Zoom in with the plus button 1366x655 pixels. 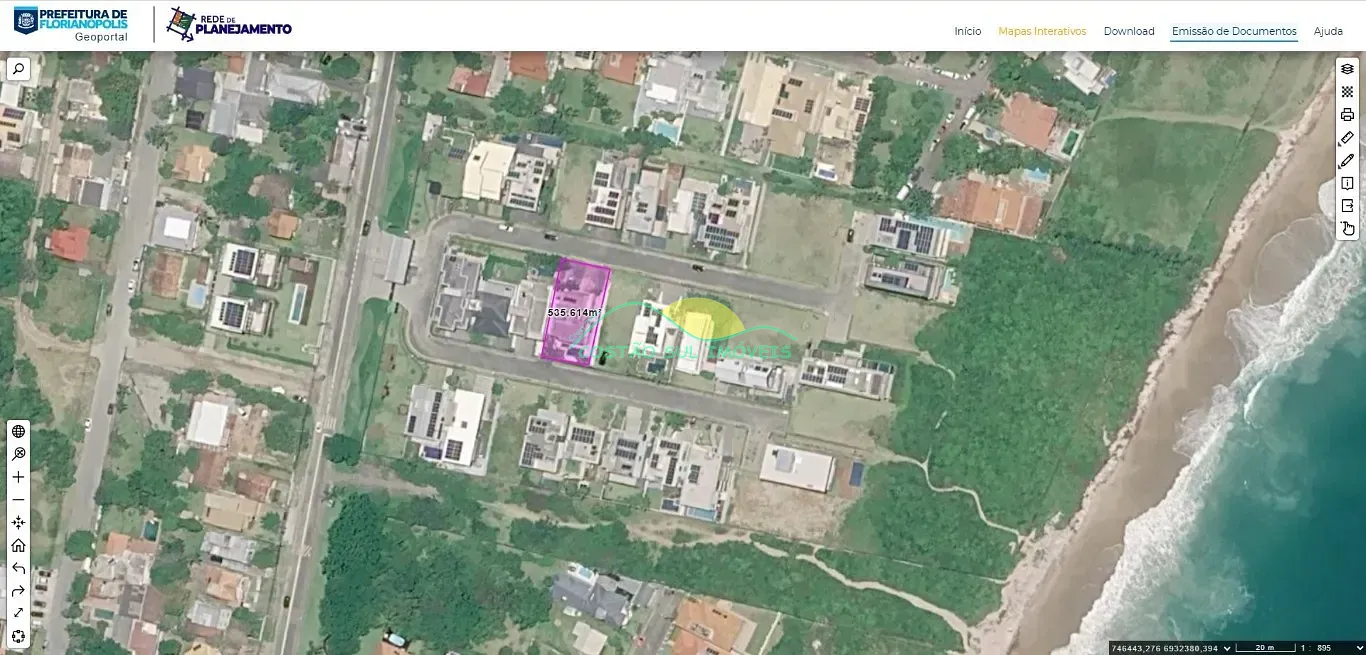18,477
